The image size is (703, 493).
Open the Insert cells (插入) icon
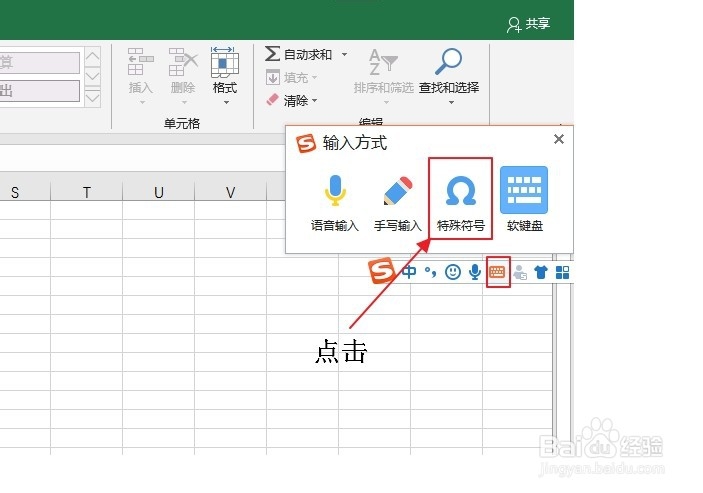(x=140, y=62)
